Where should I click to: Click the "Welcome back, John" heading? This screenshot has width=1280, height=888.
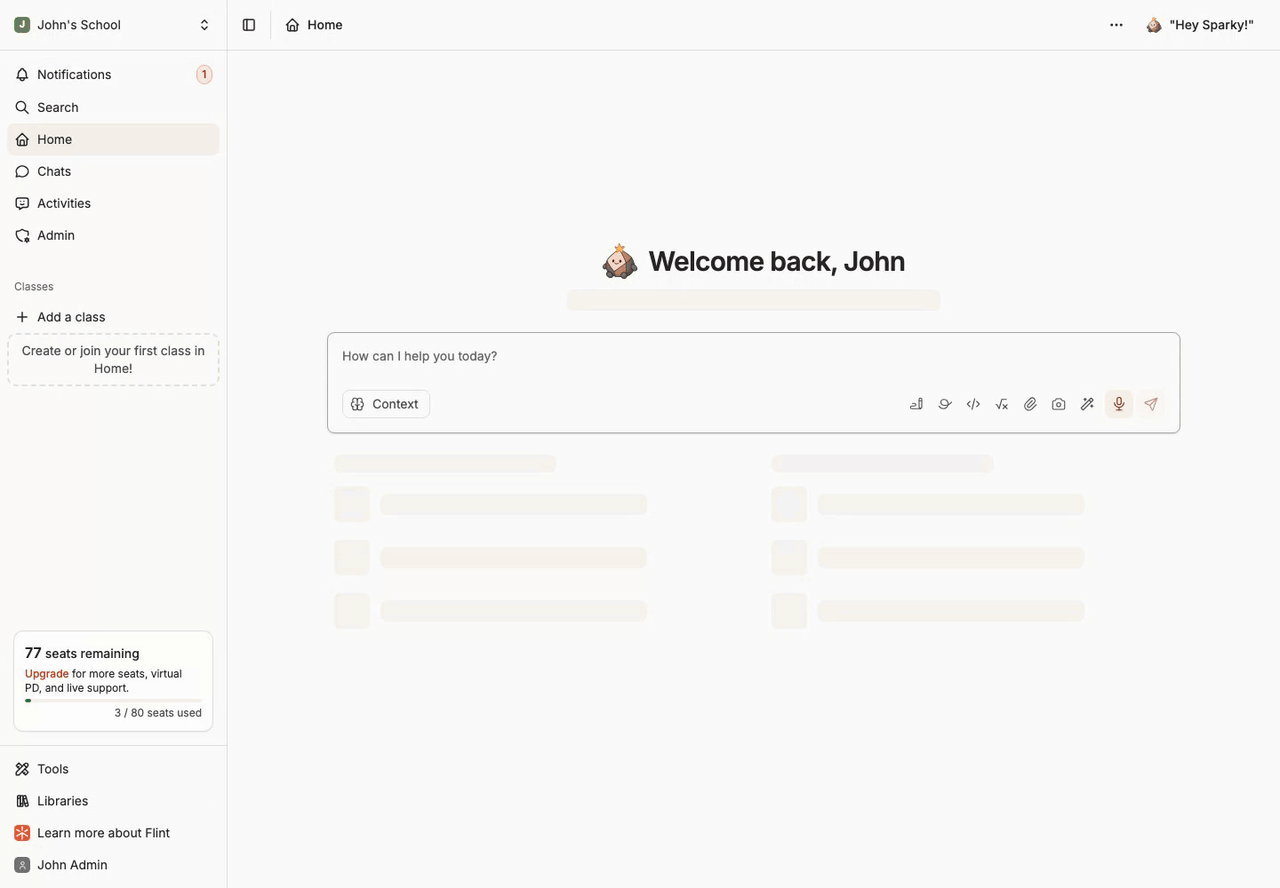776,261
